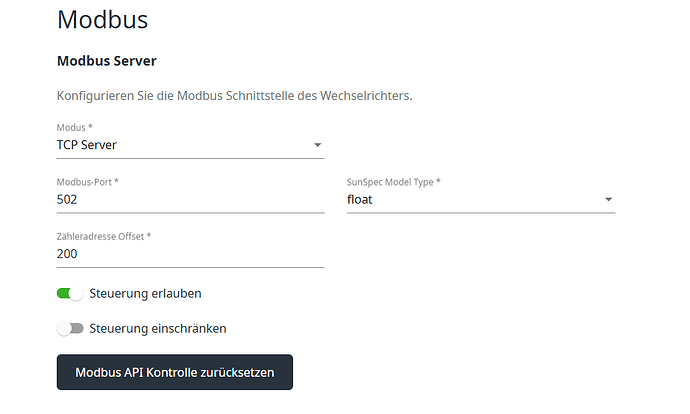Disable the Steuerung erlauben switch

tap(70, 293)
